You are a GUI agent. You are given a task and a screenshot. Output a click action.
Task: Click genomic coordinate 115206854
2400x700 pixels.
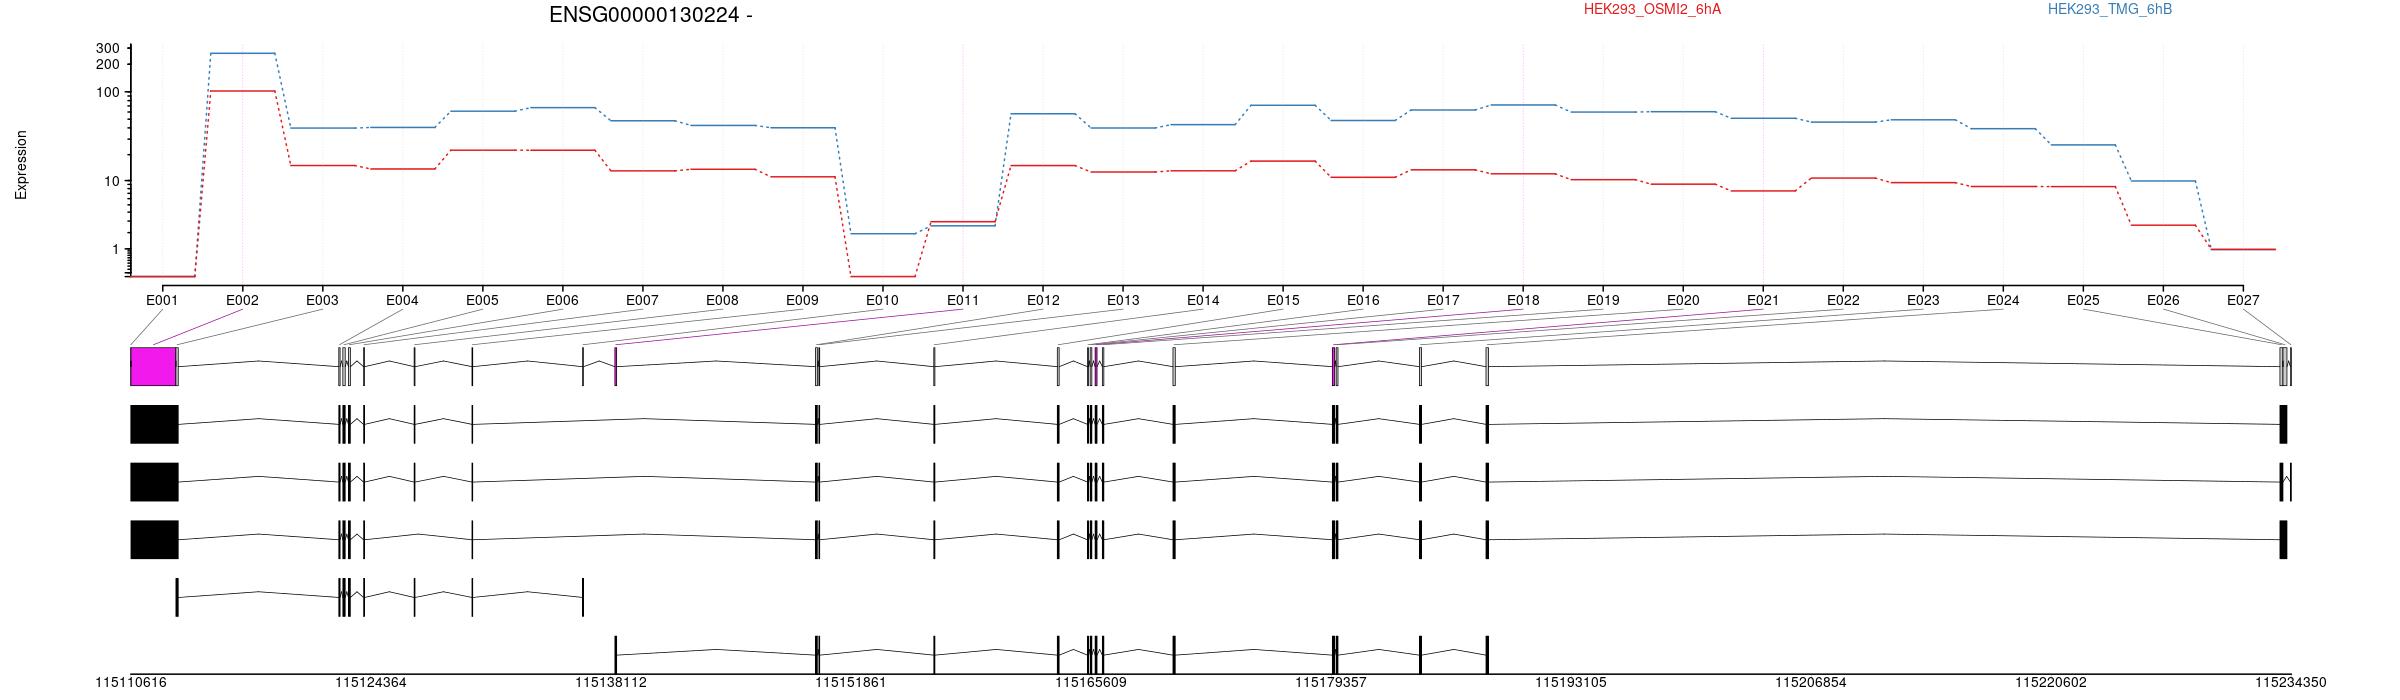pyautogui.click(x=1811, y=683)
